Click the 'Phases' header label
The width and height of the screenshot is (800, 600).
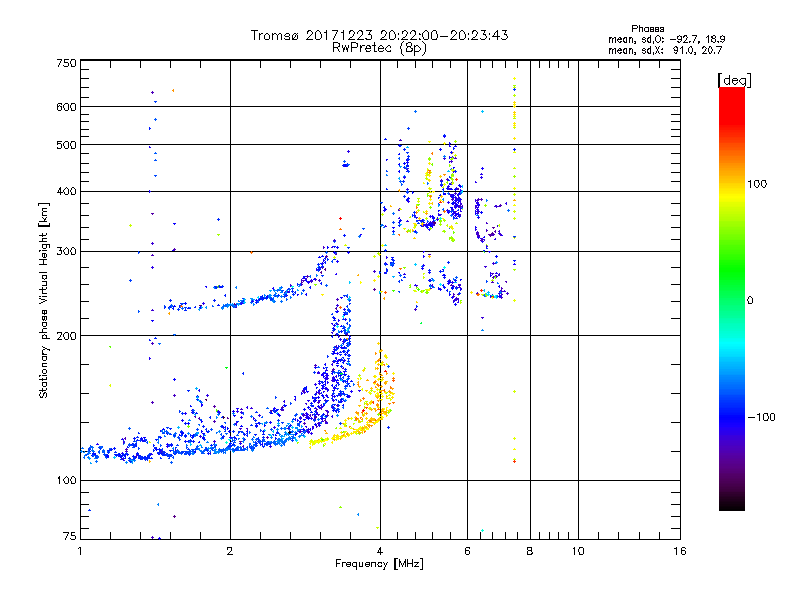pos(647,29)
